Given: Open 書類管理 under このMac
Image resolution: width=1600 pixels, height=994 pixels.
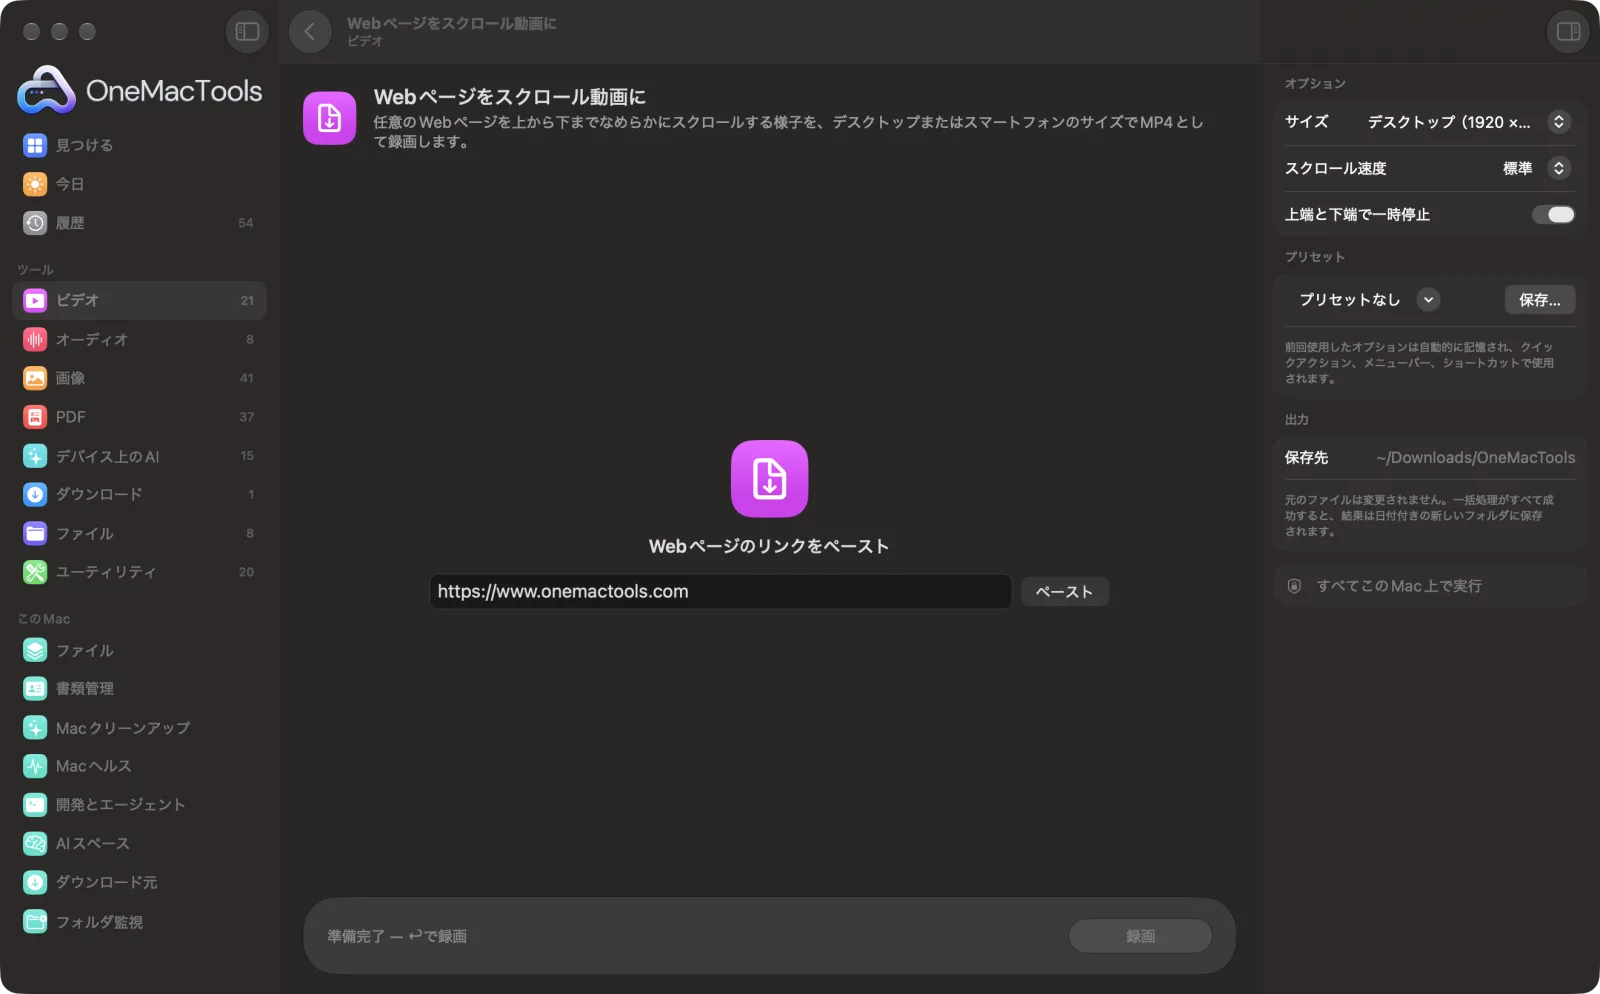Looking at the screenshot, I should pos(139,689).
